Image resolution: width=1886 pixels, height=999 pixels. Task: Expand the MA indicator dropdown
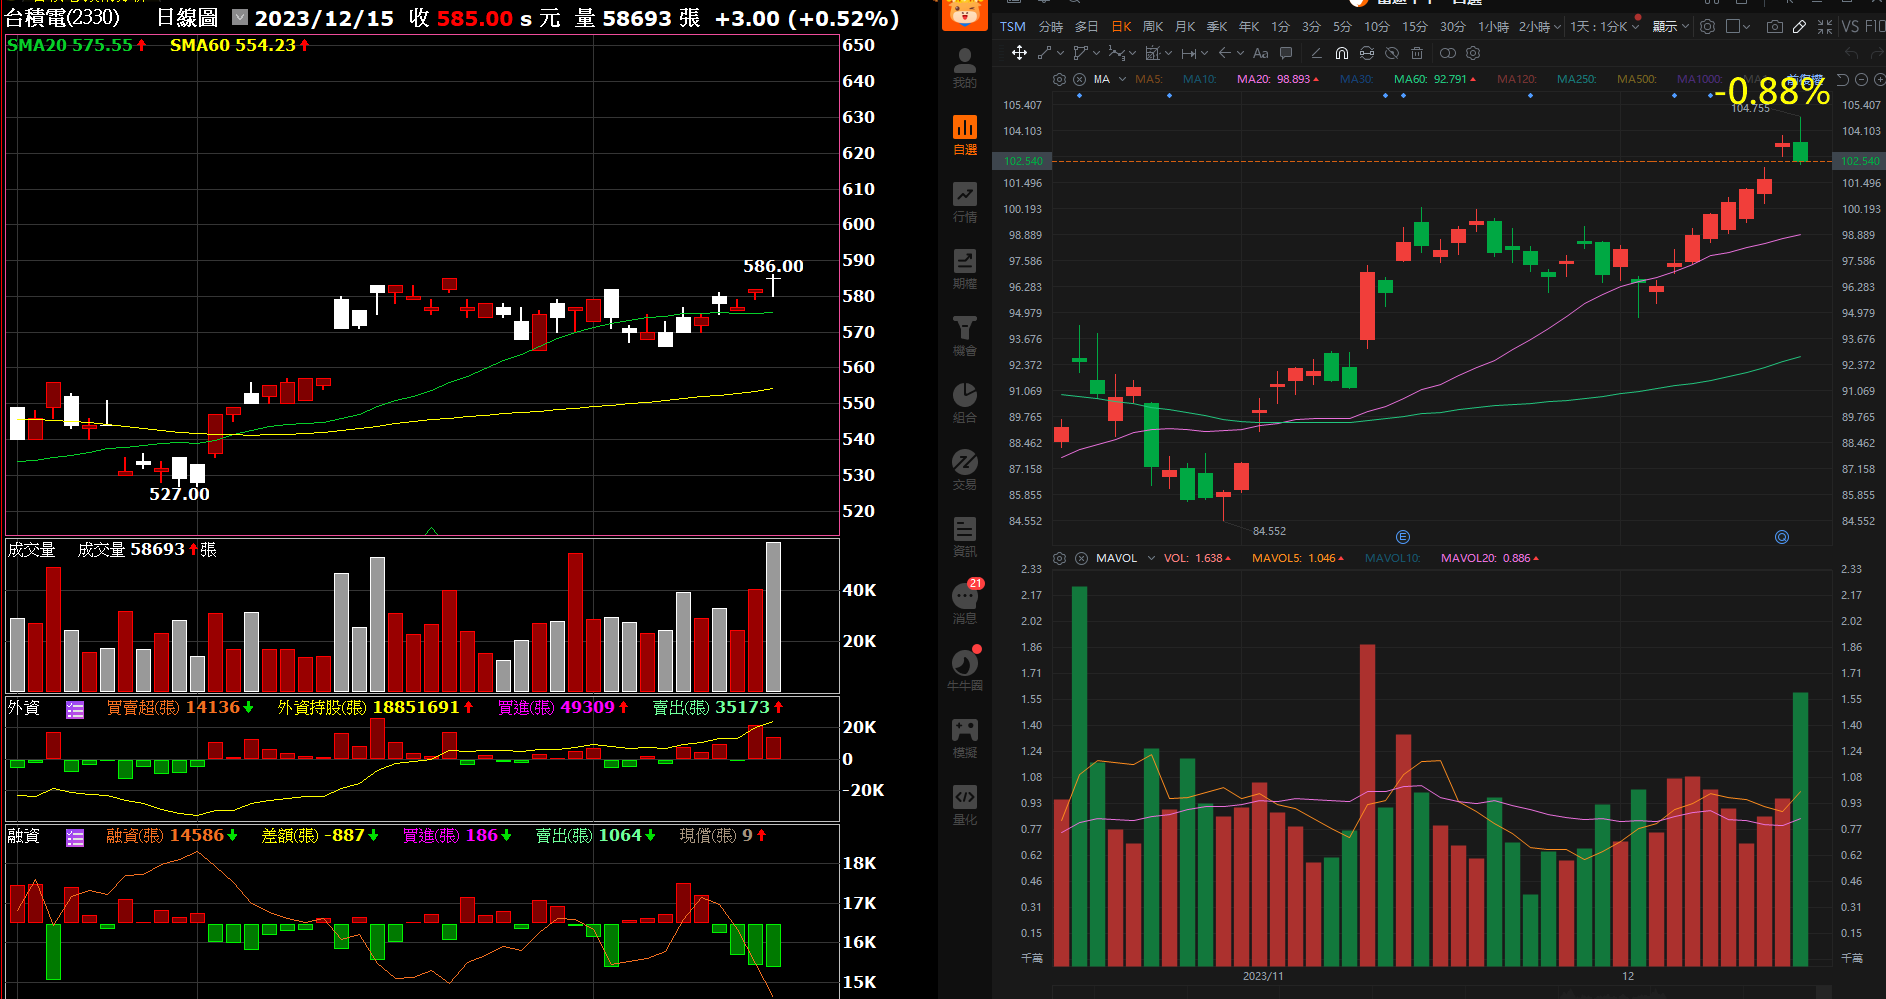pyautogui.click(x=1122, y=79)
